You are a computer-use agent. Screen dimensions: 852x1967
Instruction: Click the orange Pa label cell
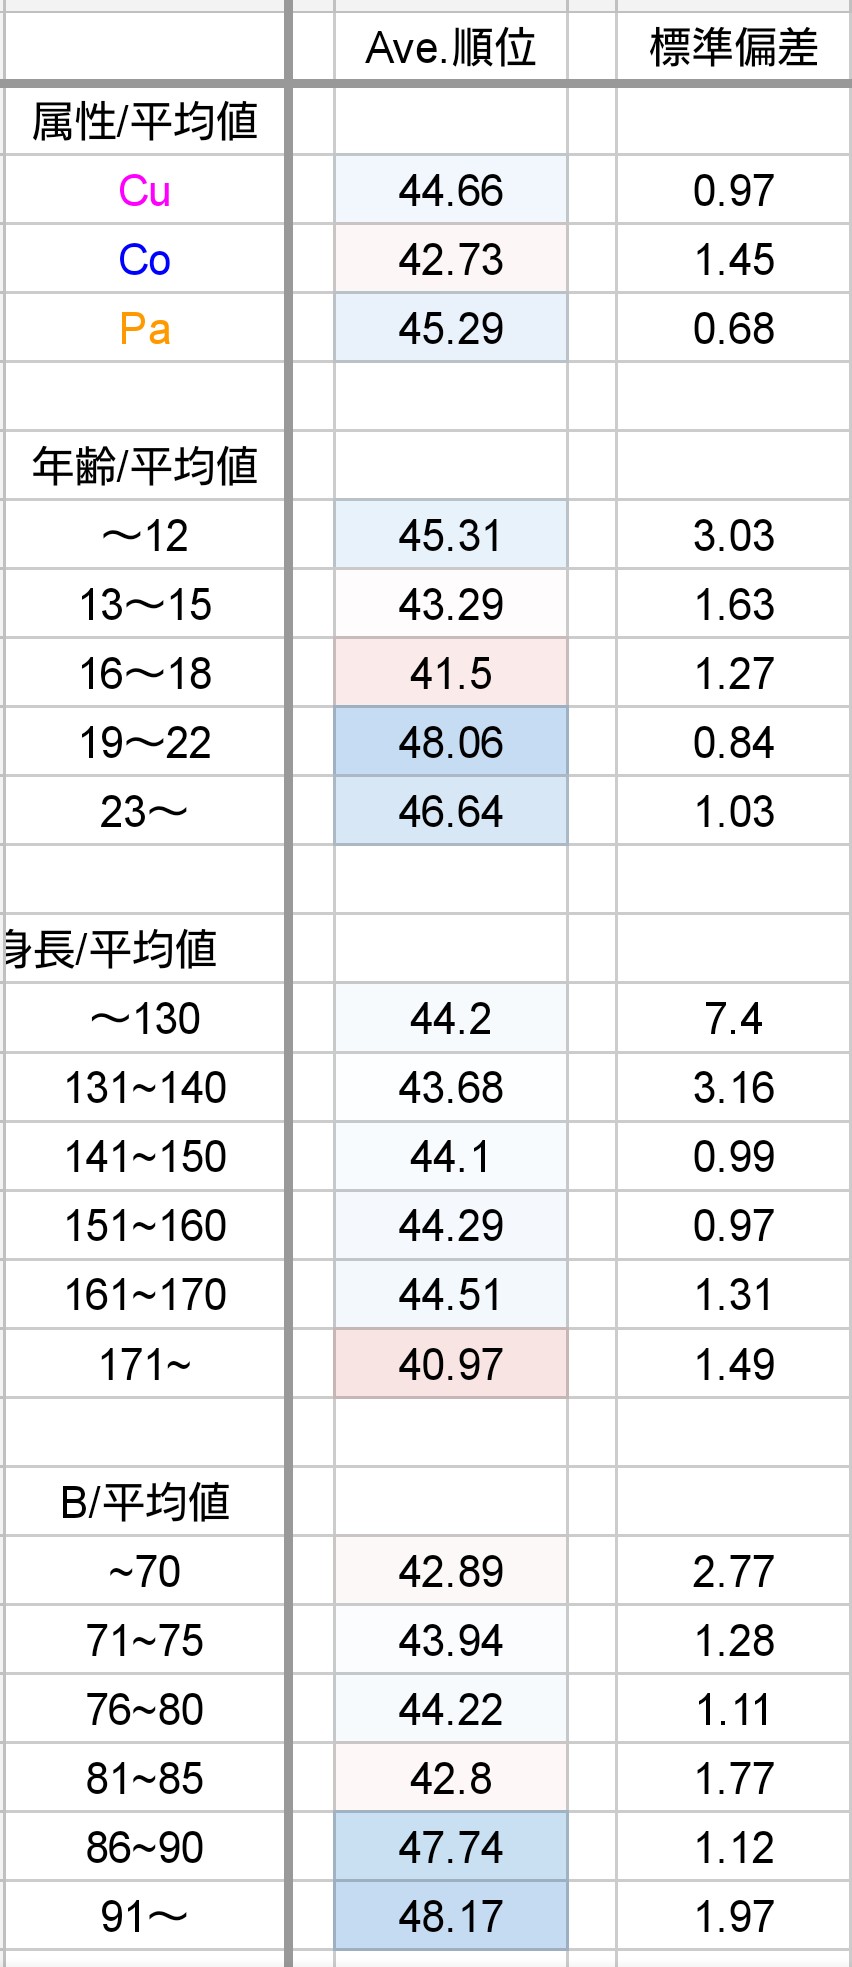tap(145, 329)
